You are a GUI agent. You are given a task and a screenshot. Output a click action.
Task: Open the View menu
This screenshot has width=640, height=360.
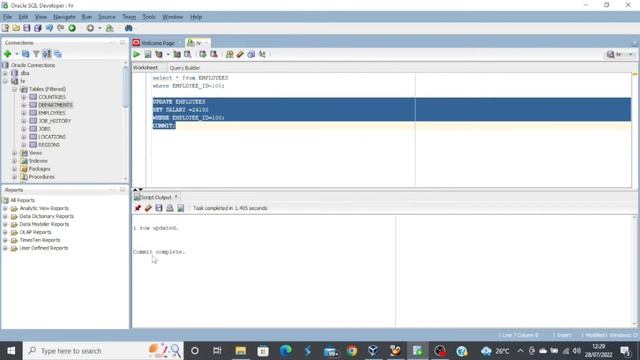[x=41, y=17]
